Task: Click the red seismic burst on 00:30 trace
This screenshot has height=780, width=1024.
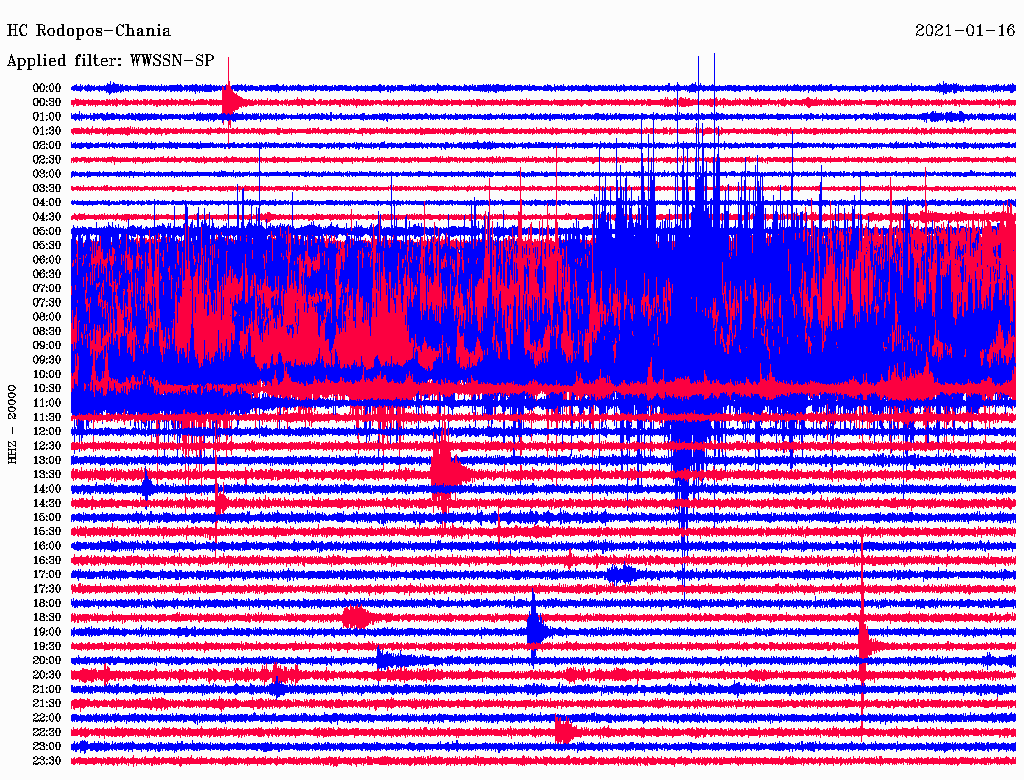Action: [x=231, y=101]
